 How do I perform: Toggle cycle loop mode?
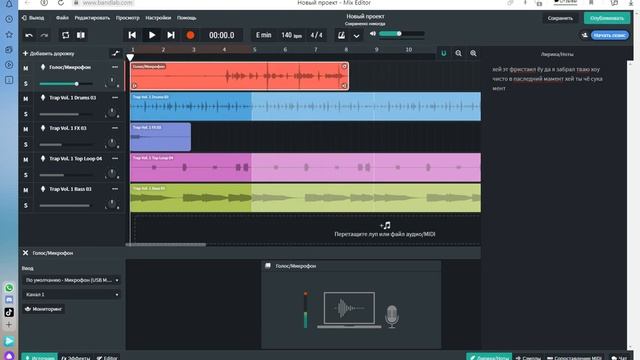(x=65, y=35)
